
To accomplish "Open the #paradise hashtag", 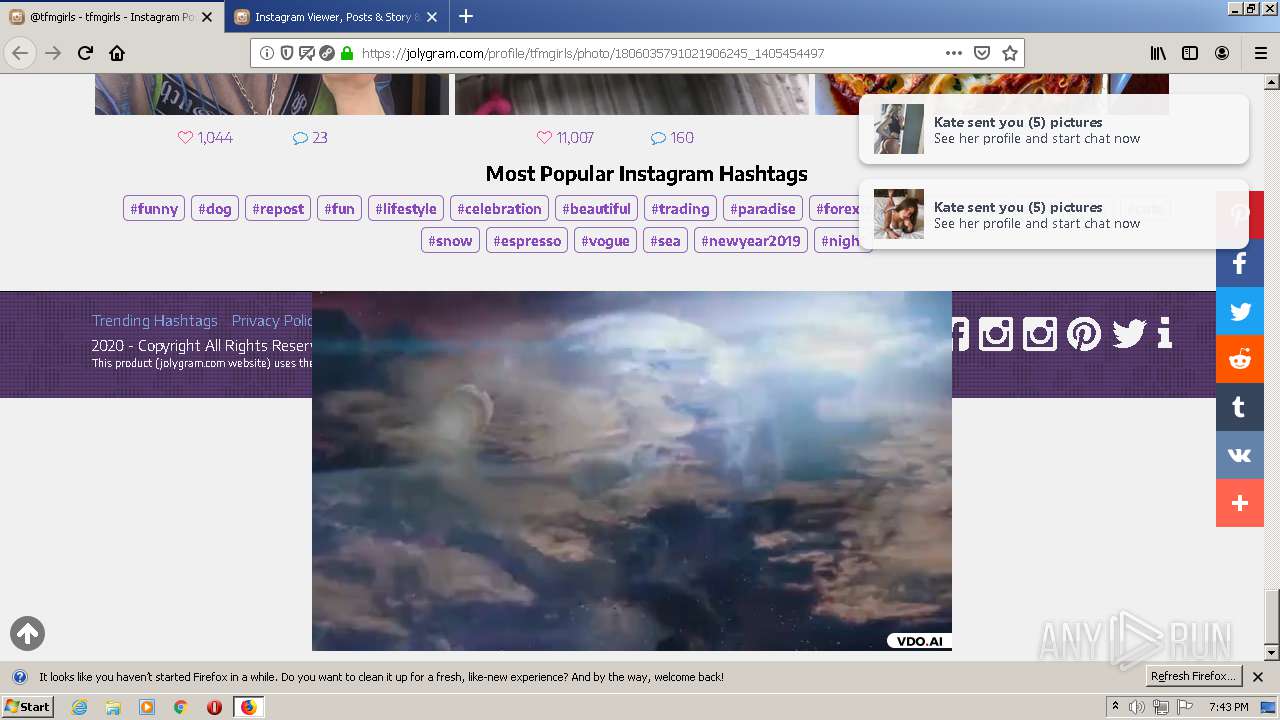I will pos(763,209).
